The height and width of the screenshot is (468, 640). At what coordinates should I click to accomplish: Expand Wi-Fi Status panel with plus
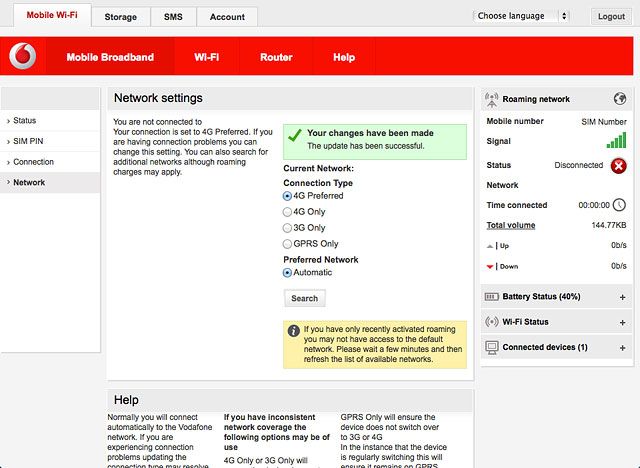pyautogui.click(x=622, y=322)
